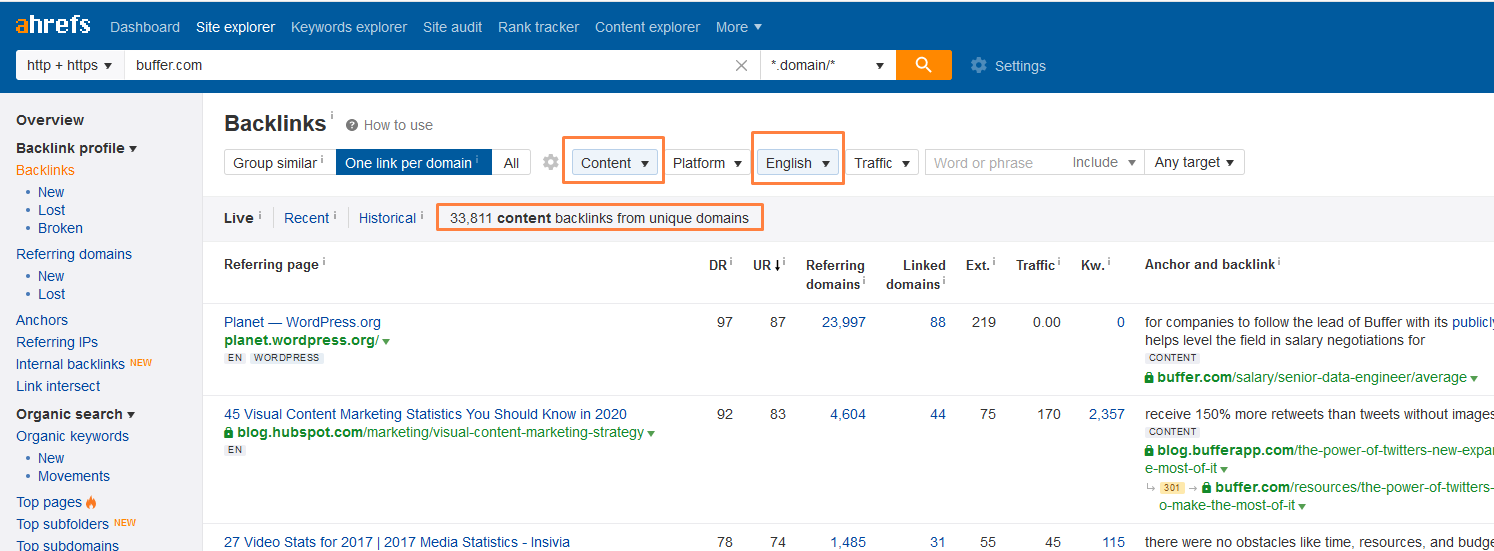Open Anchors in the sidebar
The image size is (1494, 551).
[x=42, y=320]
